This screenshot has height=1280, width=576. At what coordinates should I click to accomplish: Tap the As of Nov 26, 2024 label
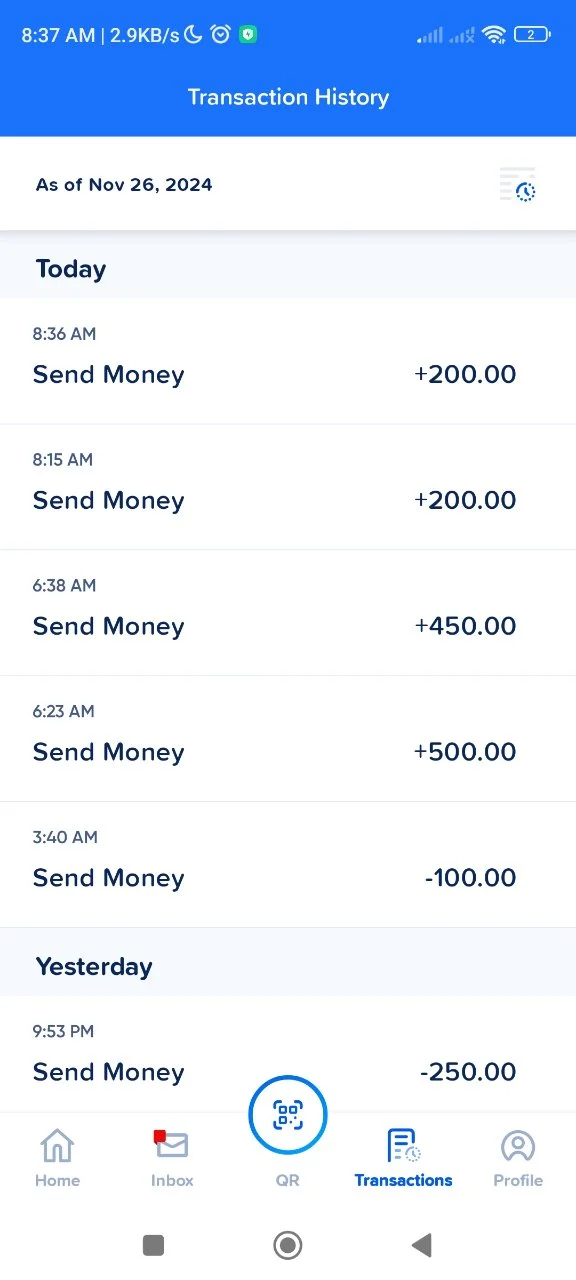(124, 185)
